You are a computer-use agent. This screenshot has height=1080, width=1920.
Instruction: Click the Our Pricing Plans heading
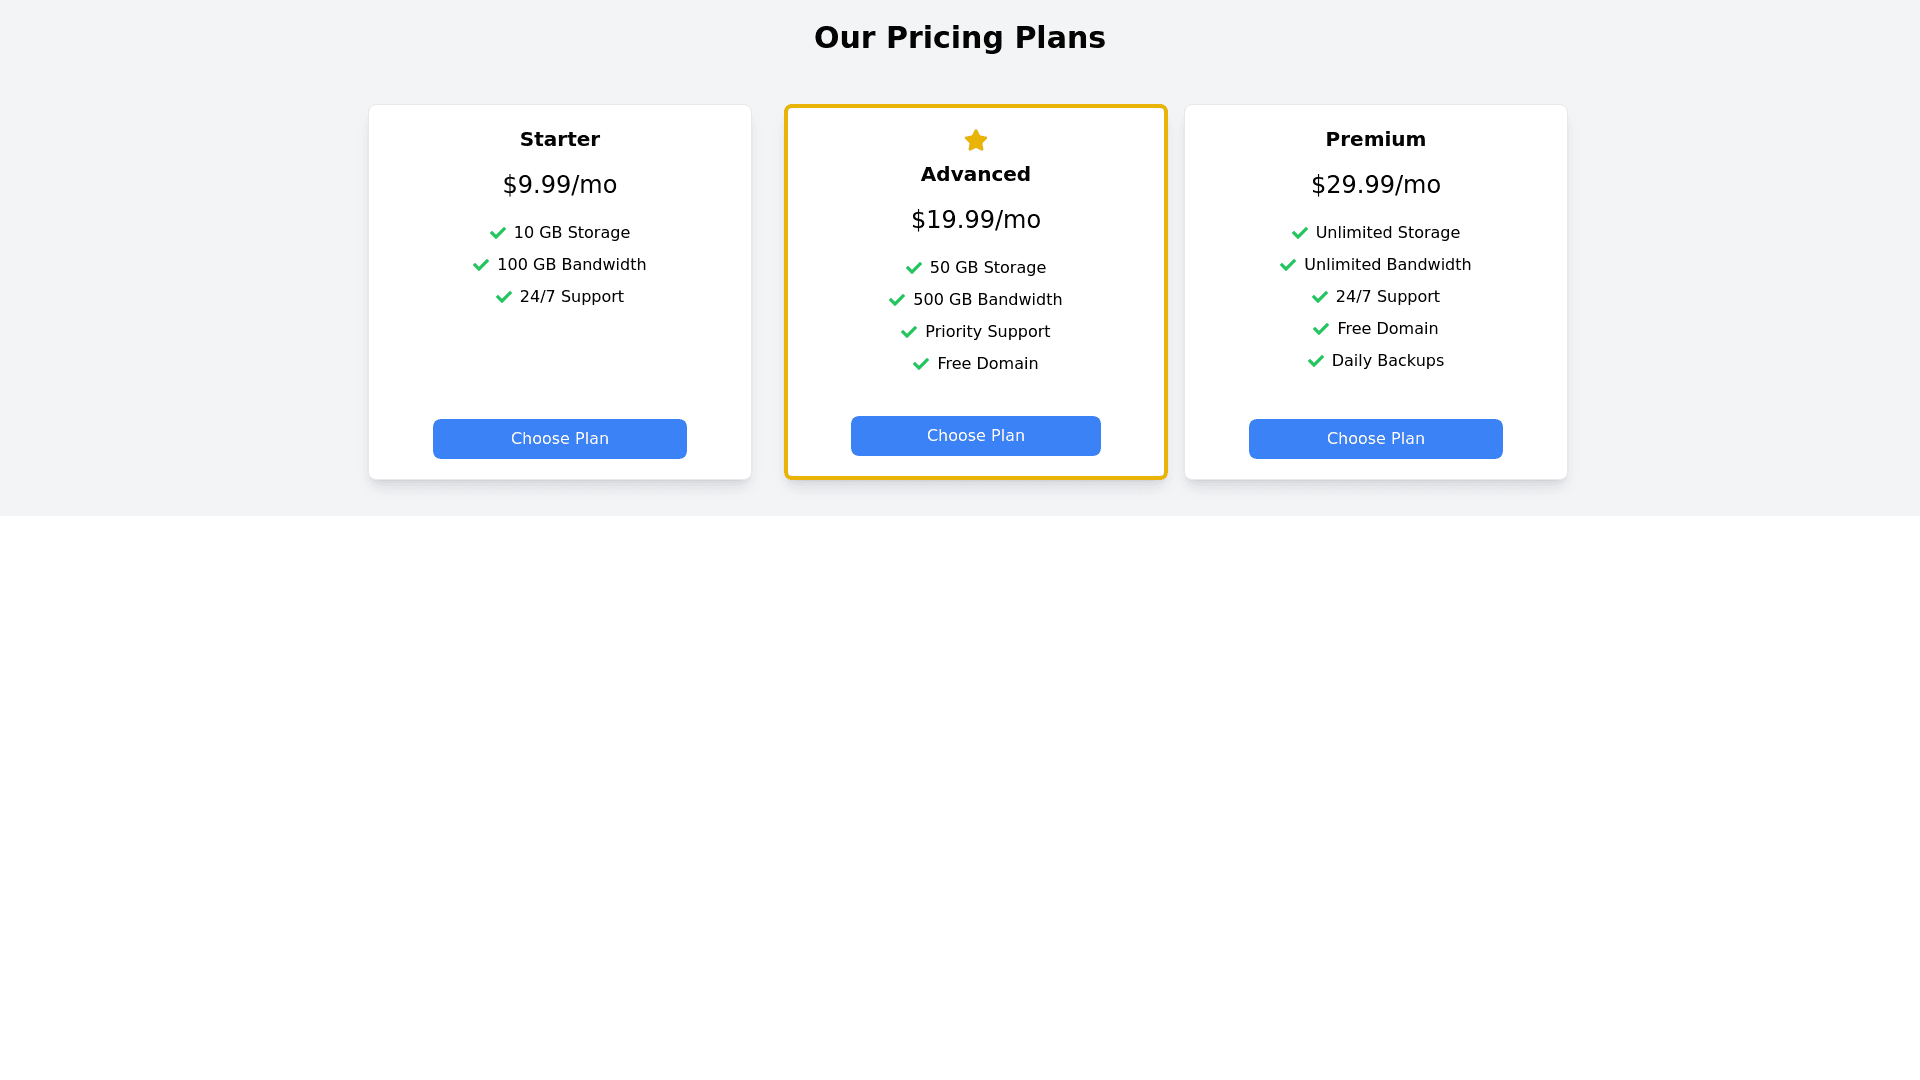(960, 38)
